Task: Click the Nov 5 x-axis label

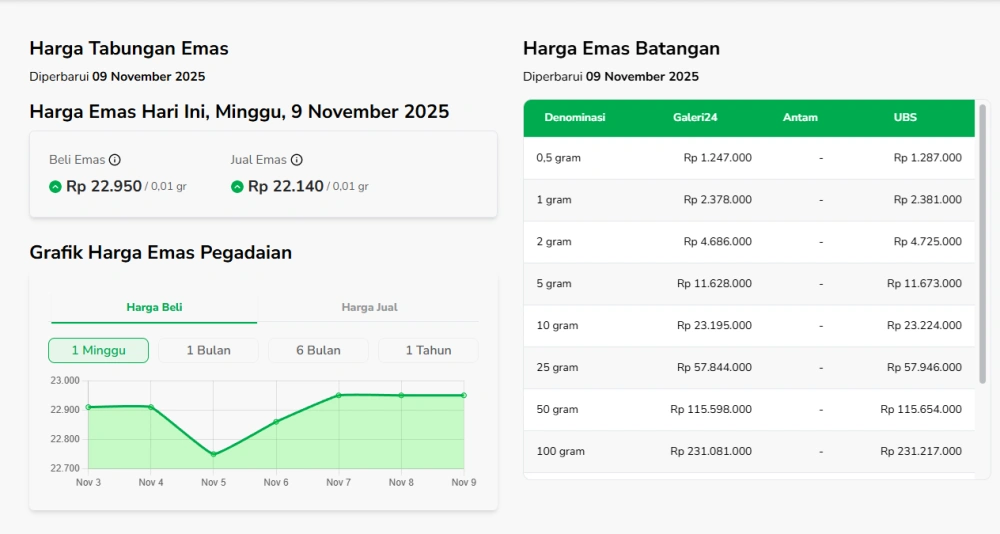Action: point(214,483)
